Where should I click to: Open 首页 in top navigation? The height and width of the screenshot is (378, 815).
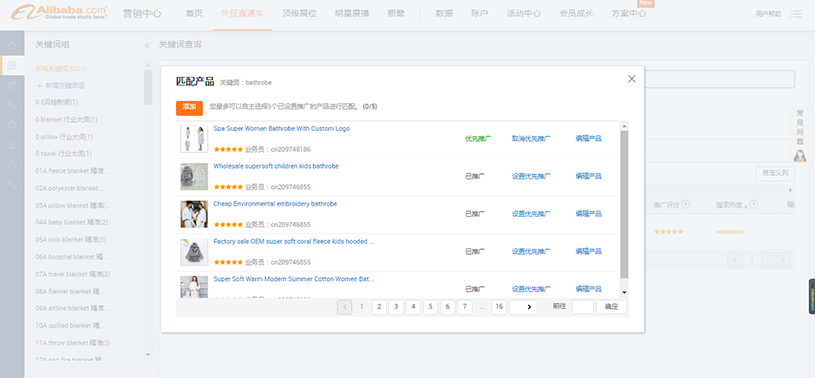[x=194, y=14]
